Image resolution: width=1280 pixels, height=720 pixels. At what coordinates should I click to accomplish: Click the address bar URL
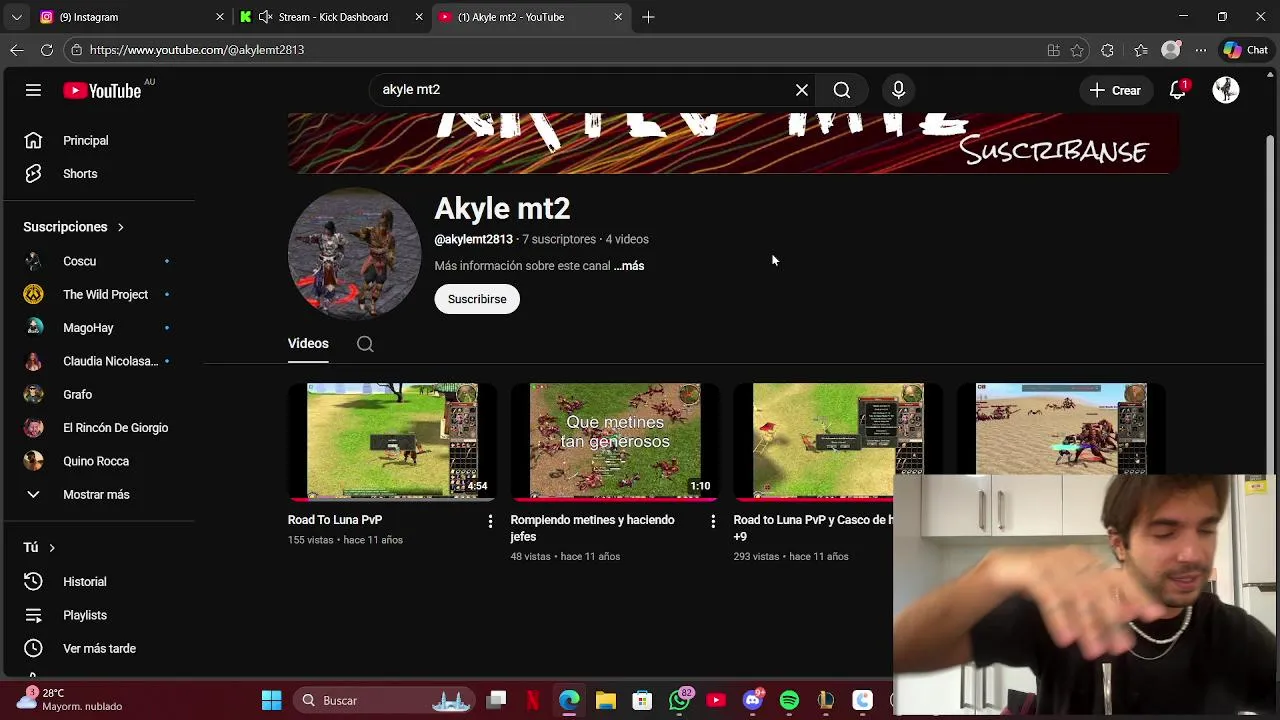pyautogui.click(x=197, y=50)
